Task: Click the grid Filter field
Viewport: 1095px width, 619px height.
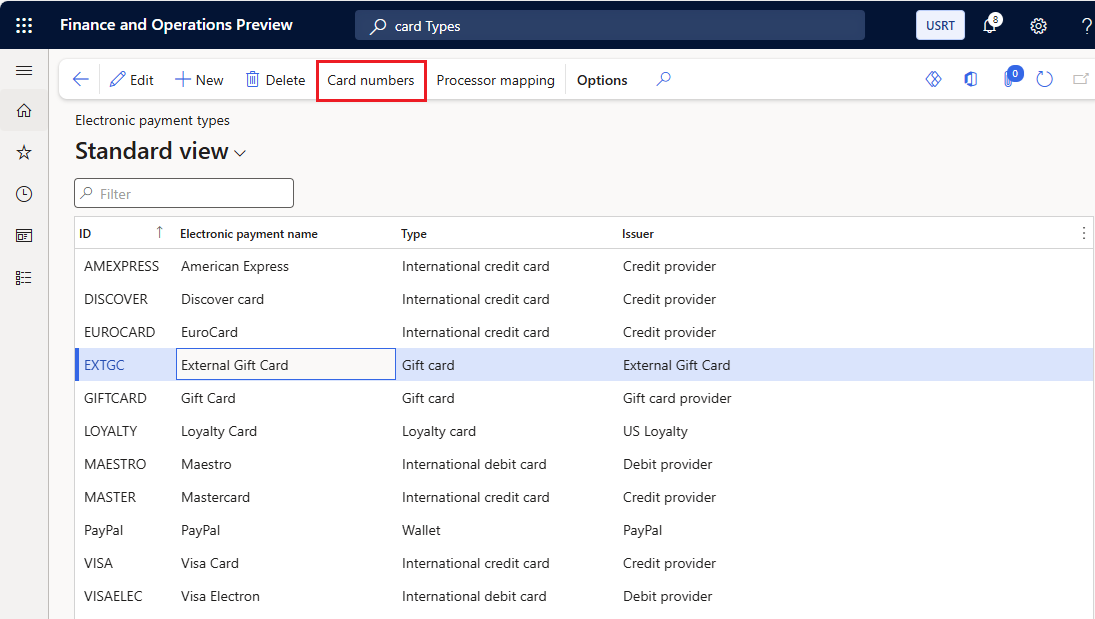Action: (x=184, y=194)
